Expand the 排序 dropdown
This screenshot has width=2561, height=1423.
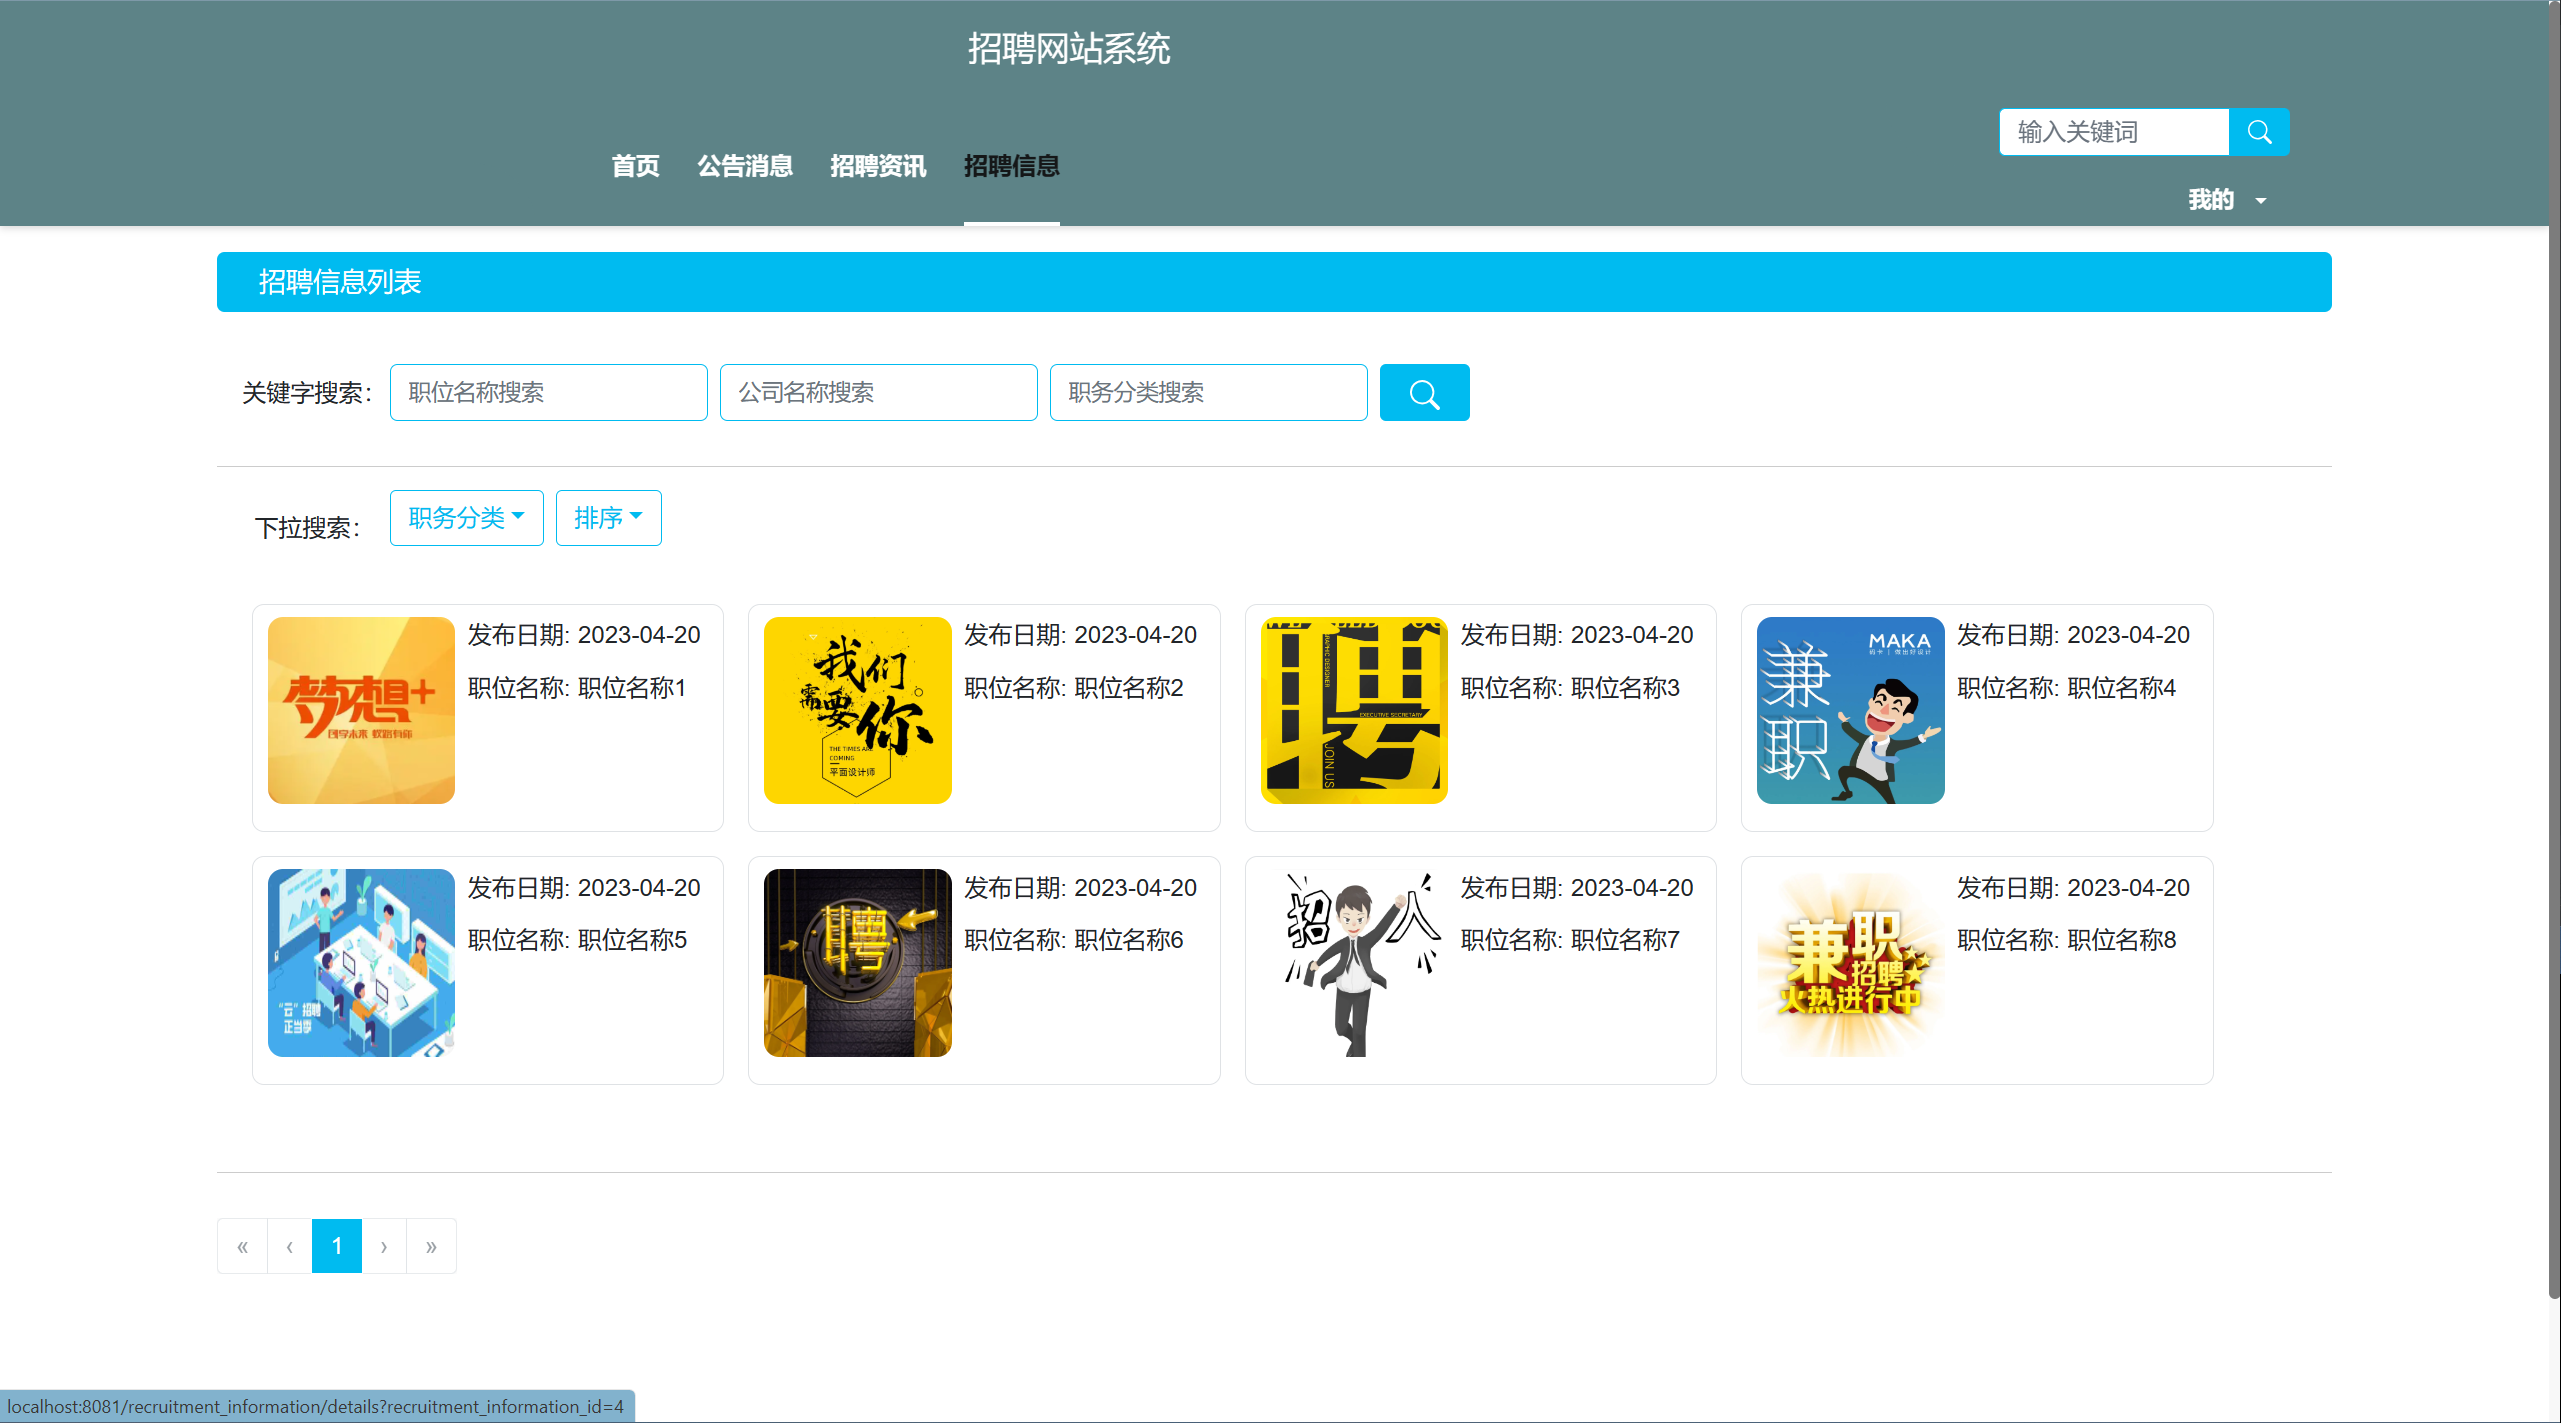pyautogui.click(x=608, y=518)
